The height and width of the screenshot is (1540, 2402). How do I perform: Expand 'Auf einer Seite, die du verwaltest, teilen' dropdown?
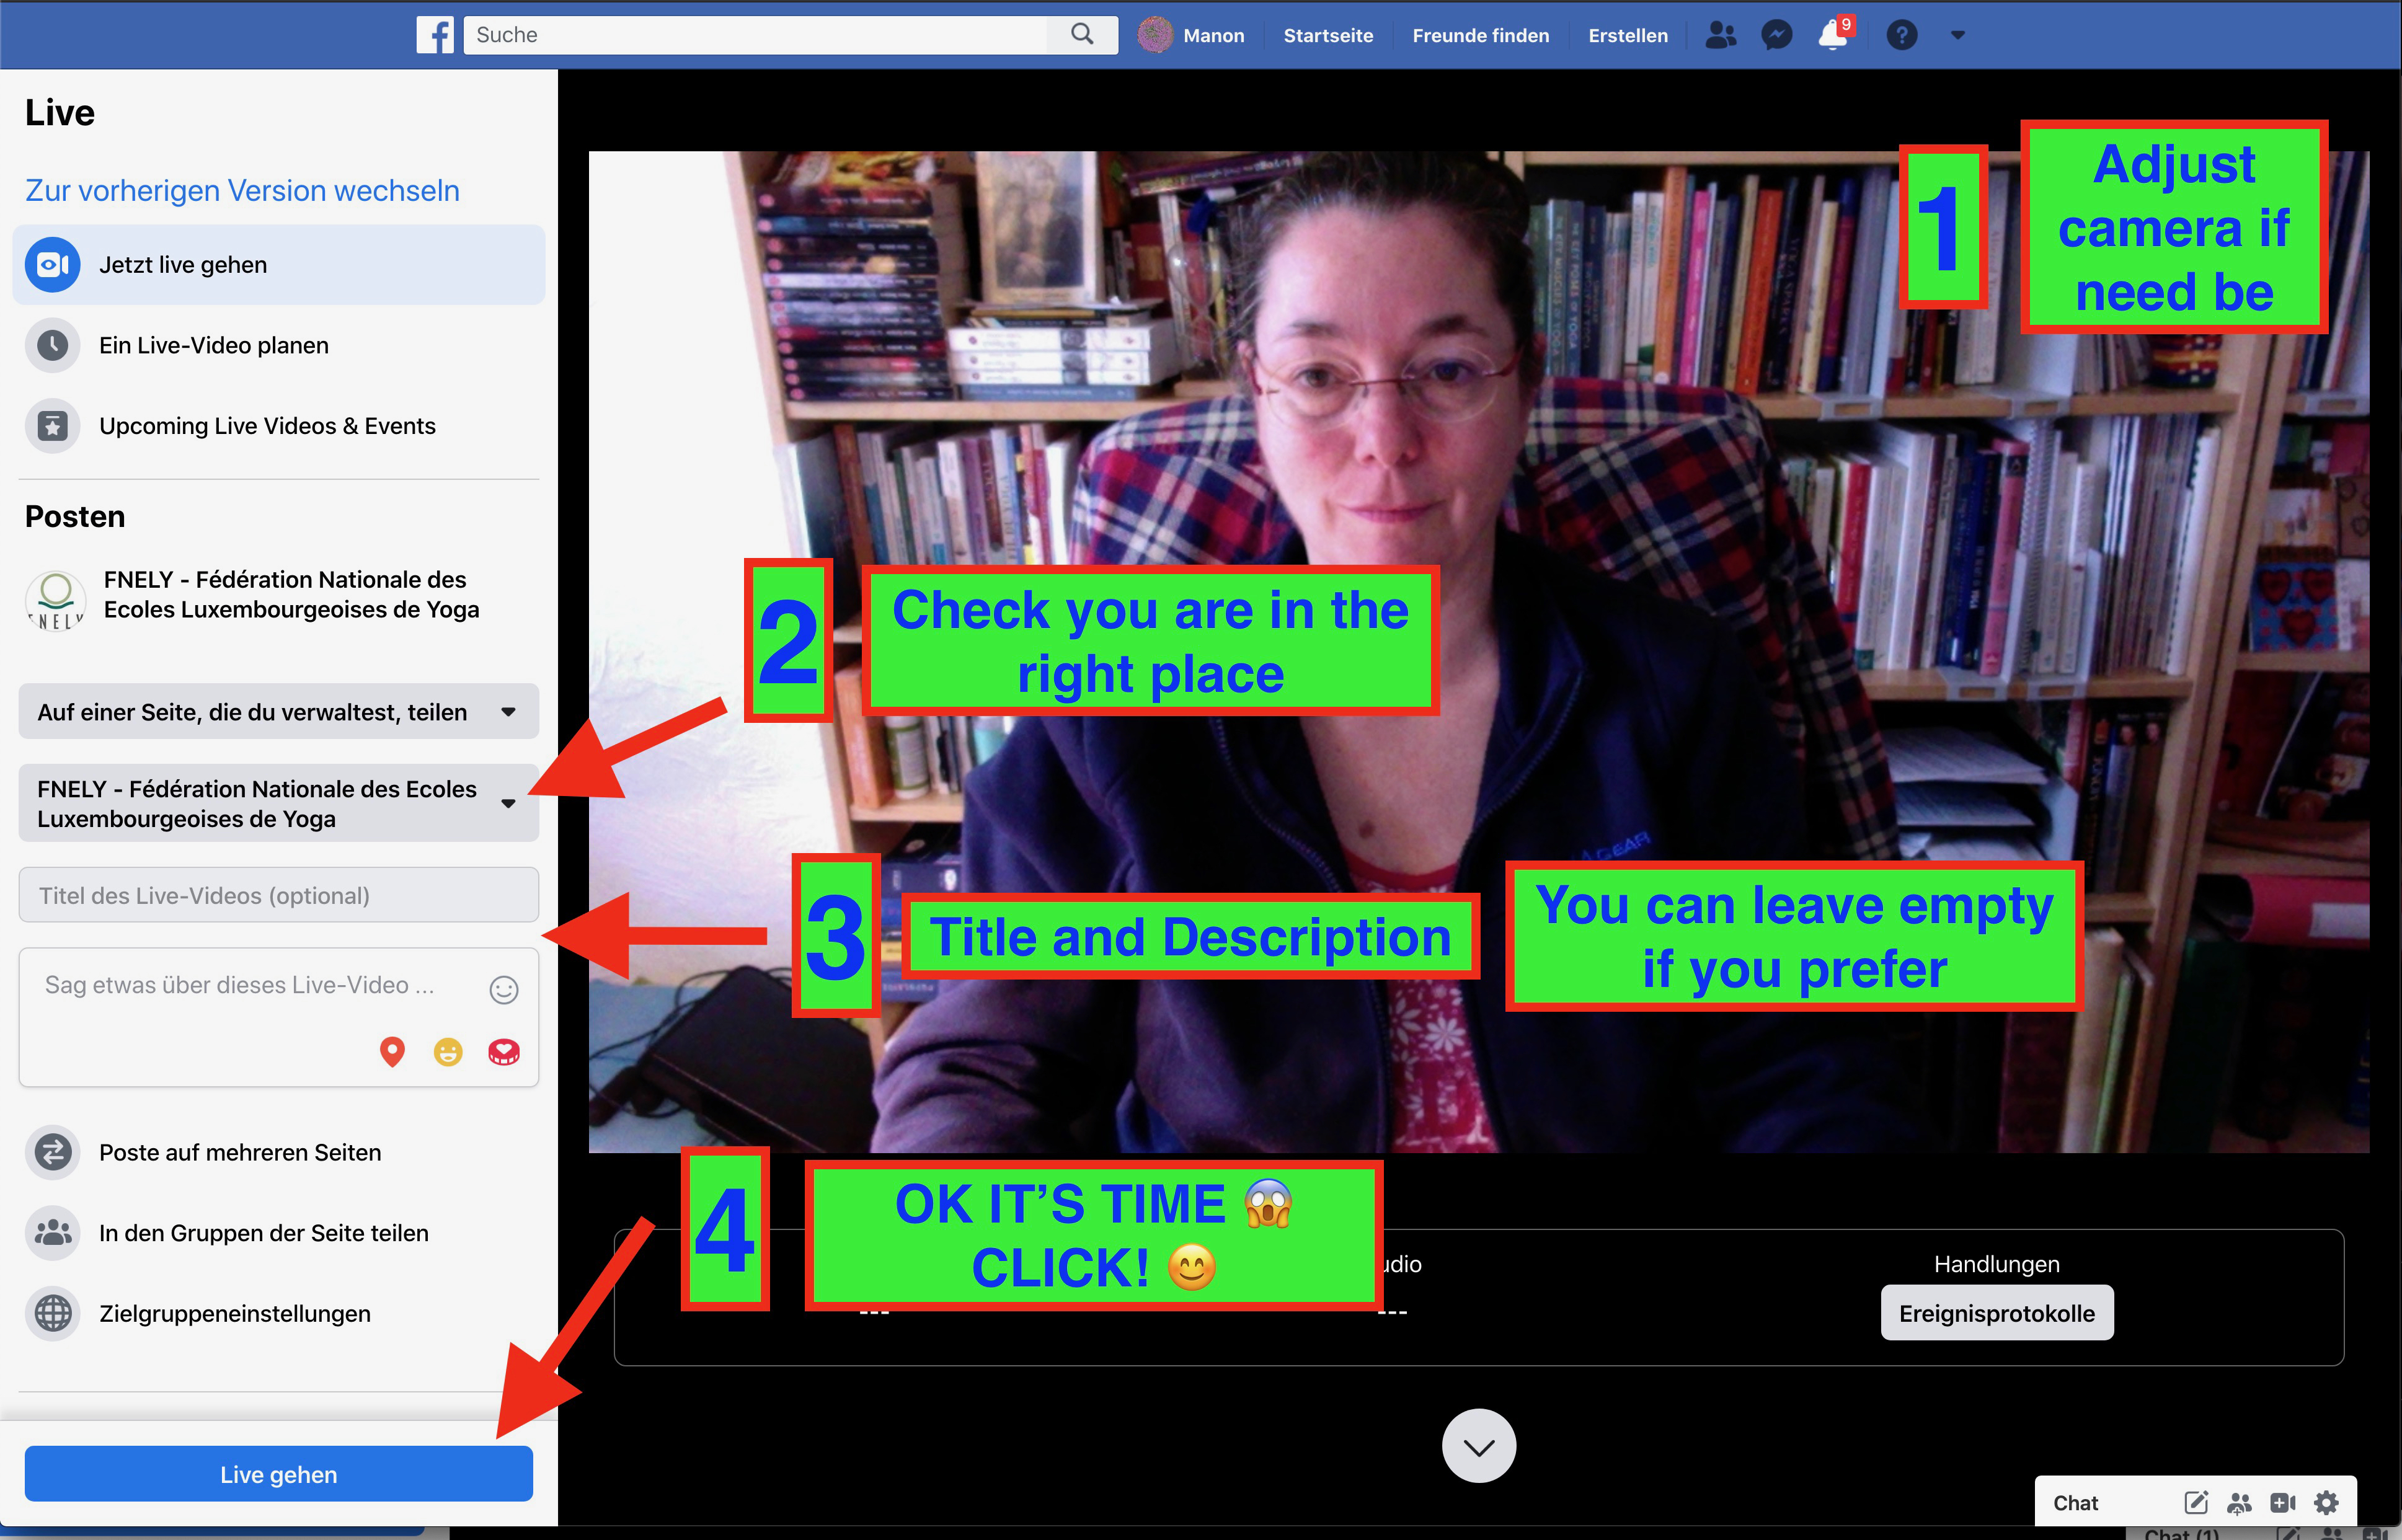click(x=278, y=712)
